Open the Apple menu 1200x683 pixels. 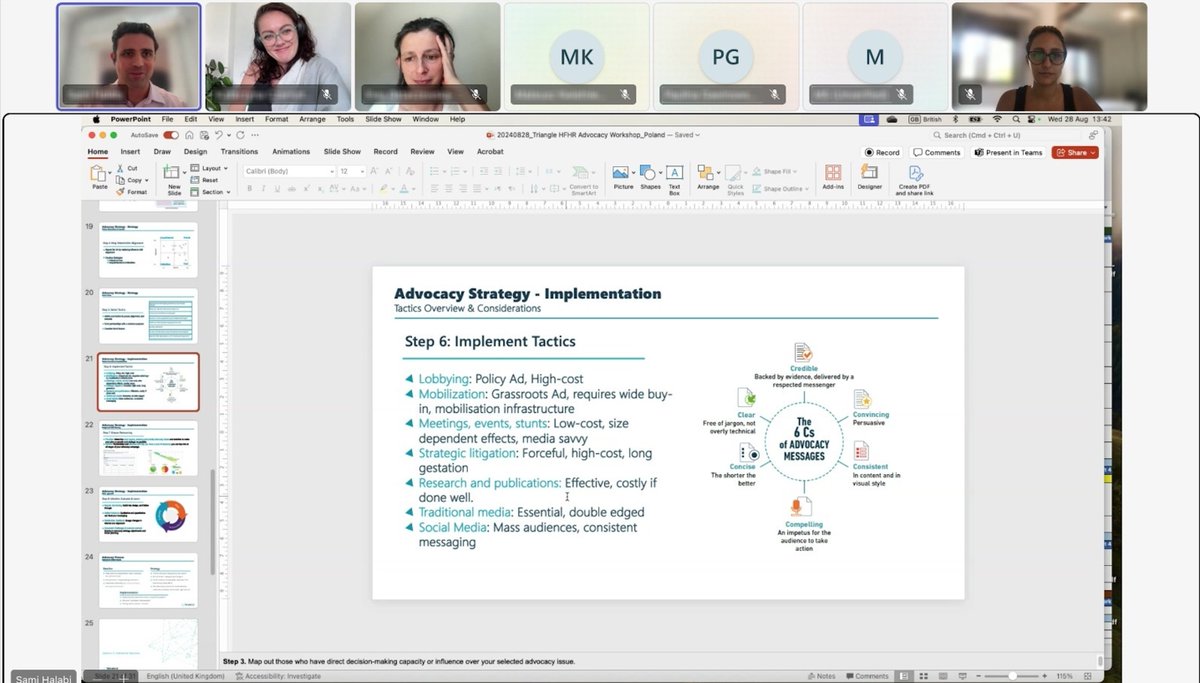tap(97, 119)
